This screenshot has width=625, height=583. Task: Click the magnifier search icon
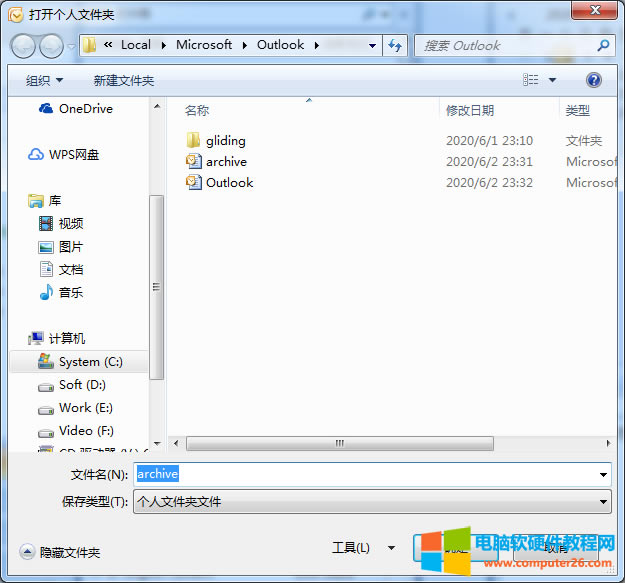pos(603,45)
